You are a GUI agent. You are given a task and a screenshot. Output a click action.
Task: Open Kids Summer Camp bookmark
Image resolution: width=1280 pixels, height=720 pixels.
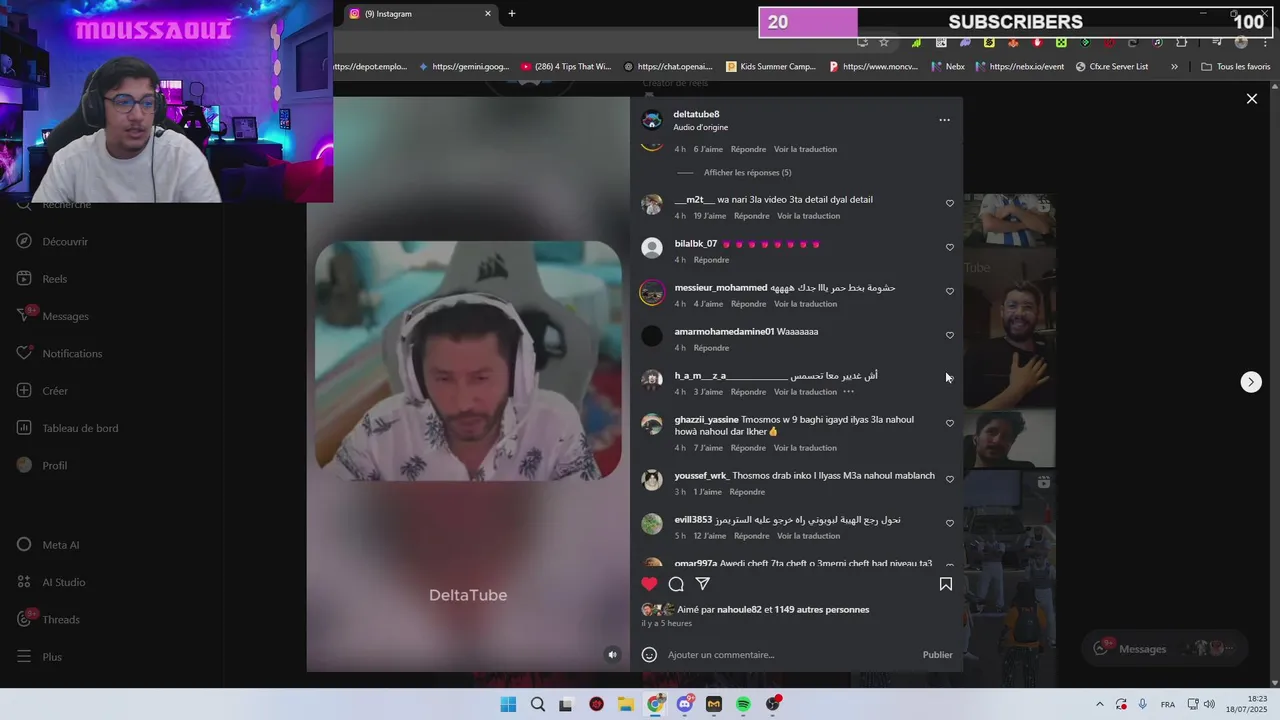(771, 67)
